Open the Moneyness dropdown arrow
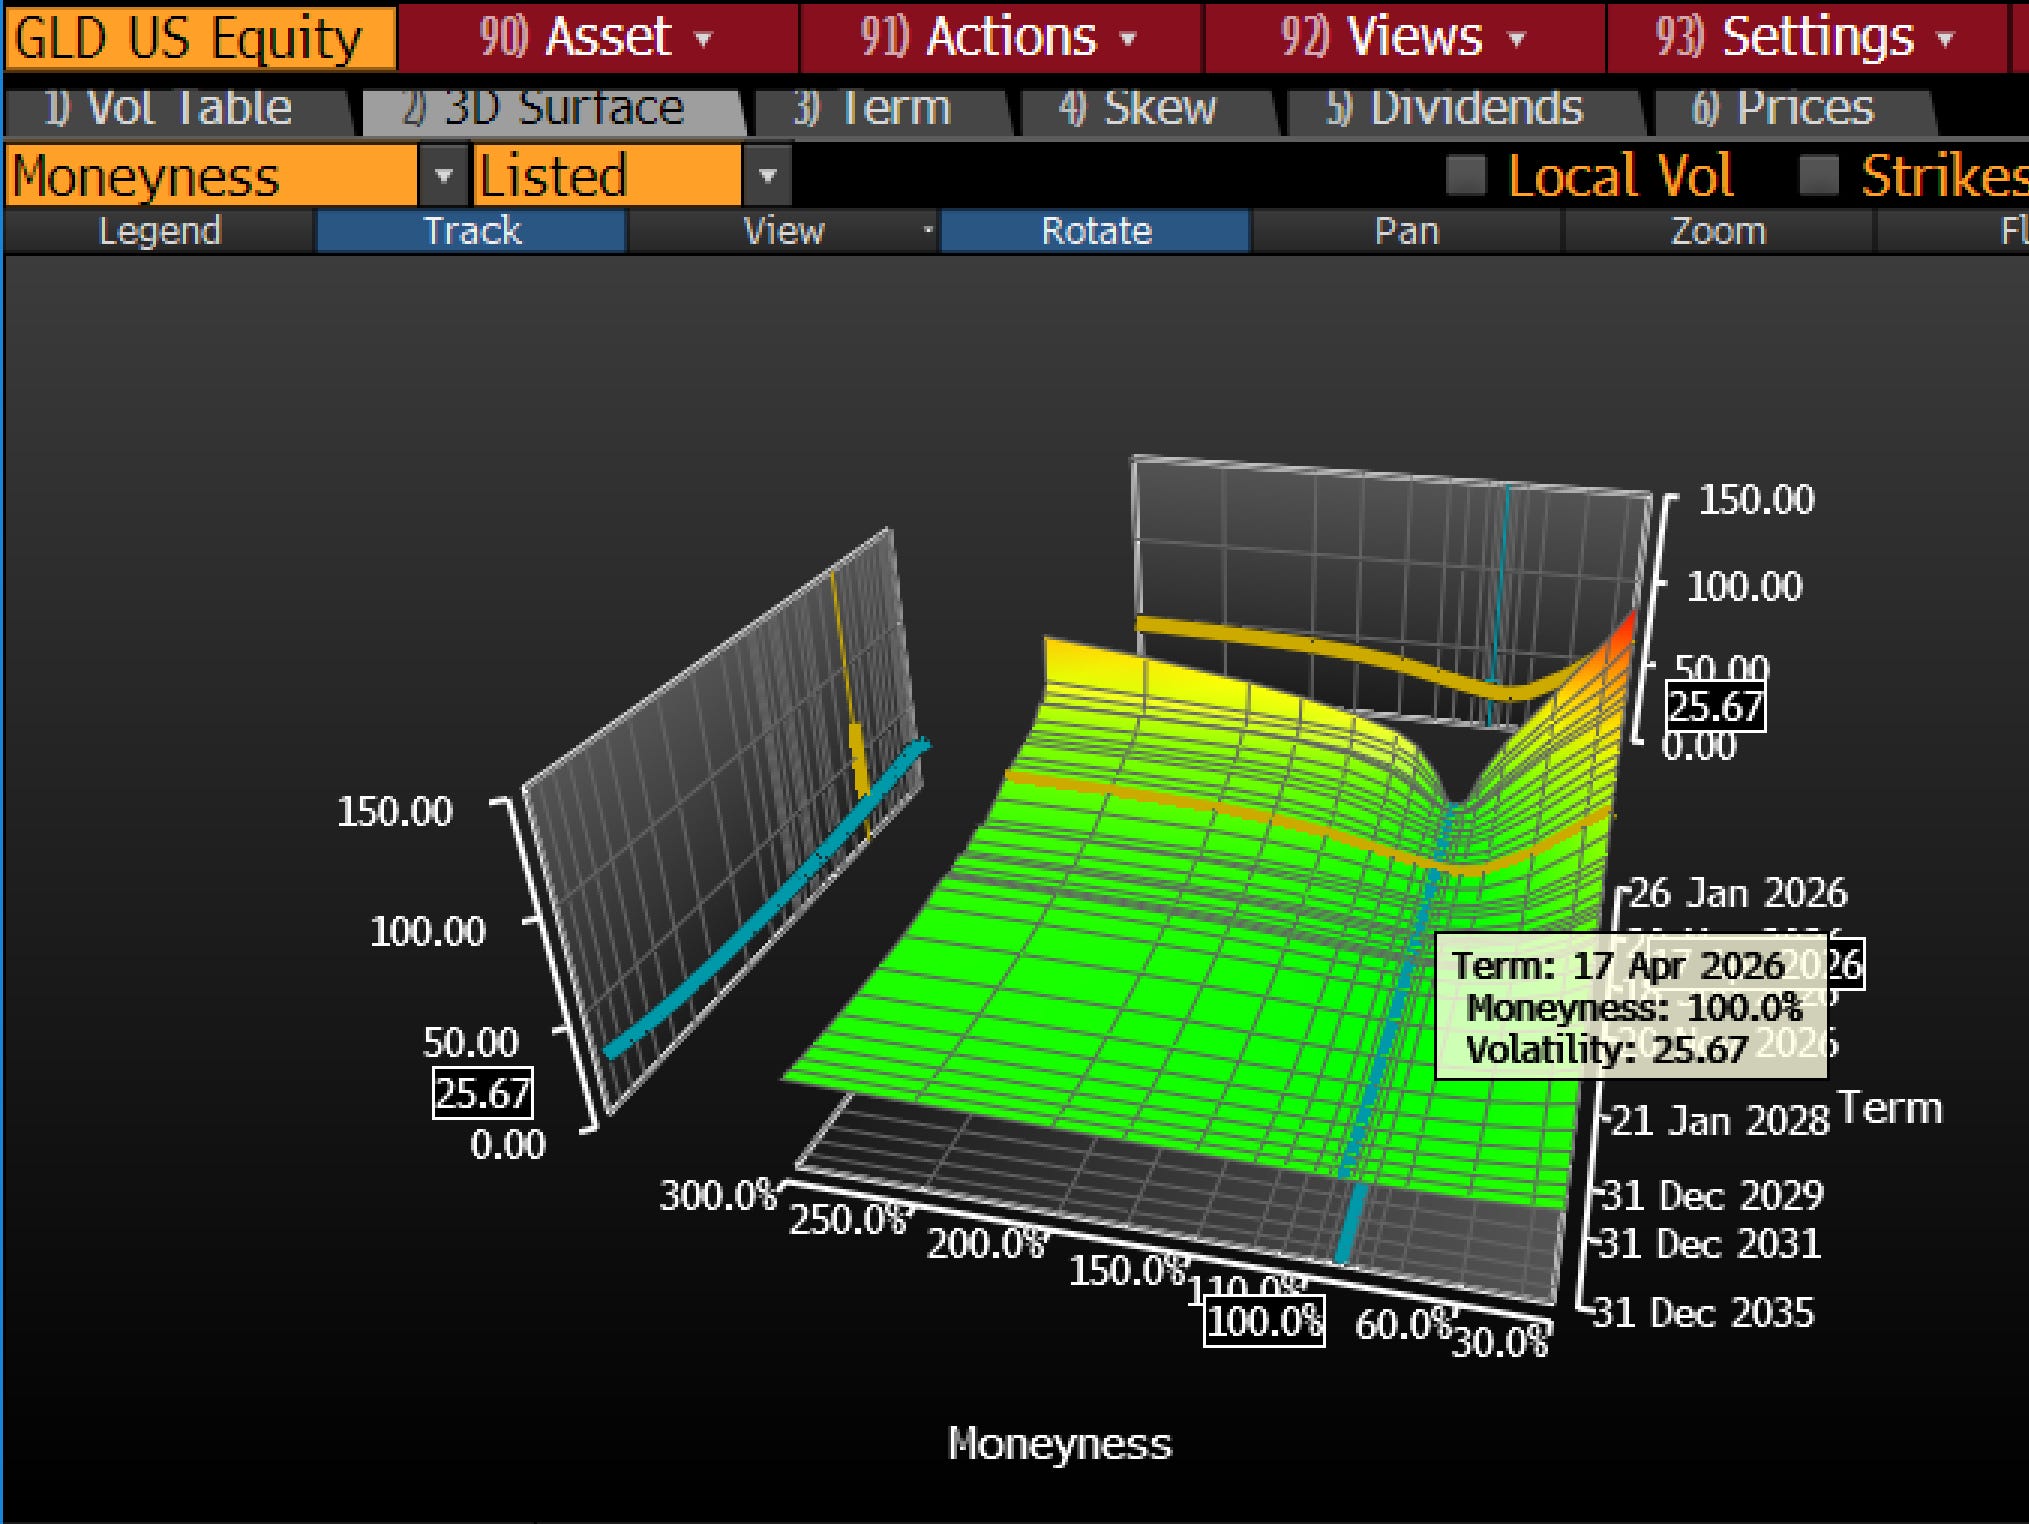This screenshot has width=2029, height=1524. coord(443,176)
